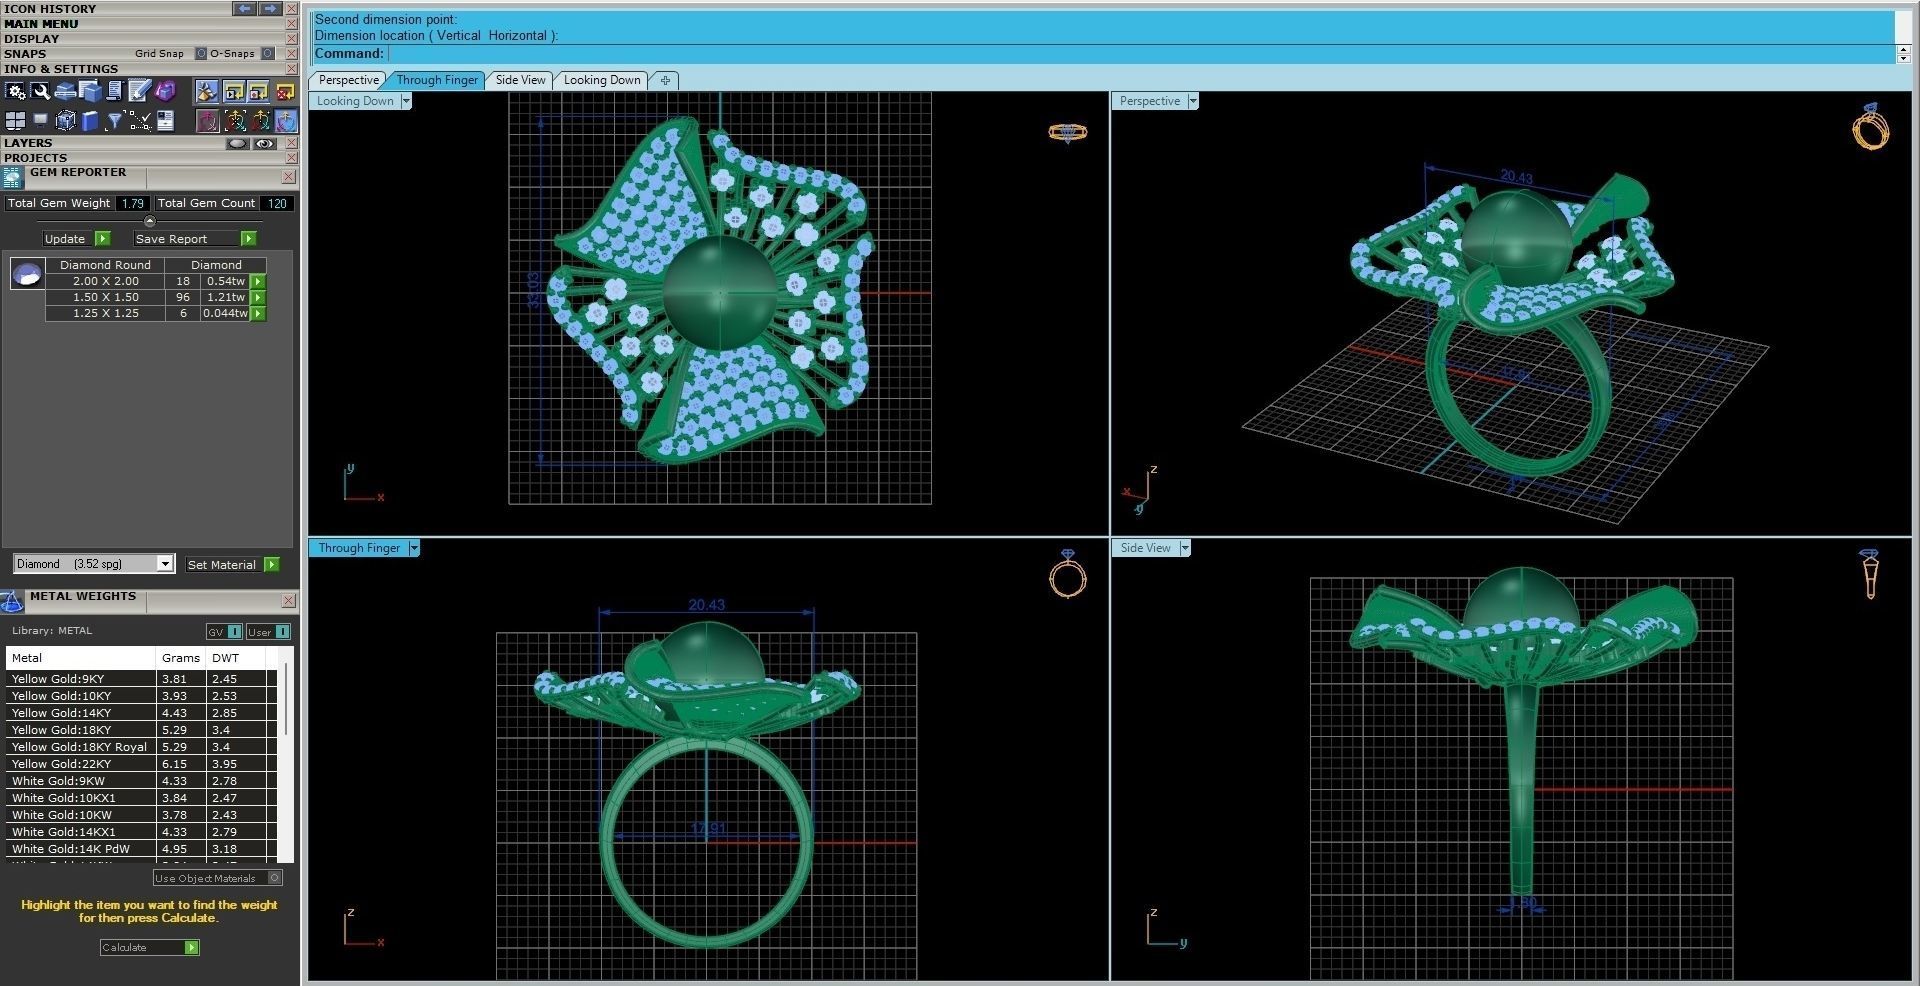Toggle the pink gumball transform icon
This screenshot has width=1920, height=986.
click(x=207, y=121)
